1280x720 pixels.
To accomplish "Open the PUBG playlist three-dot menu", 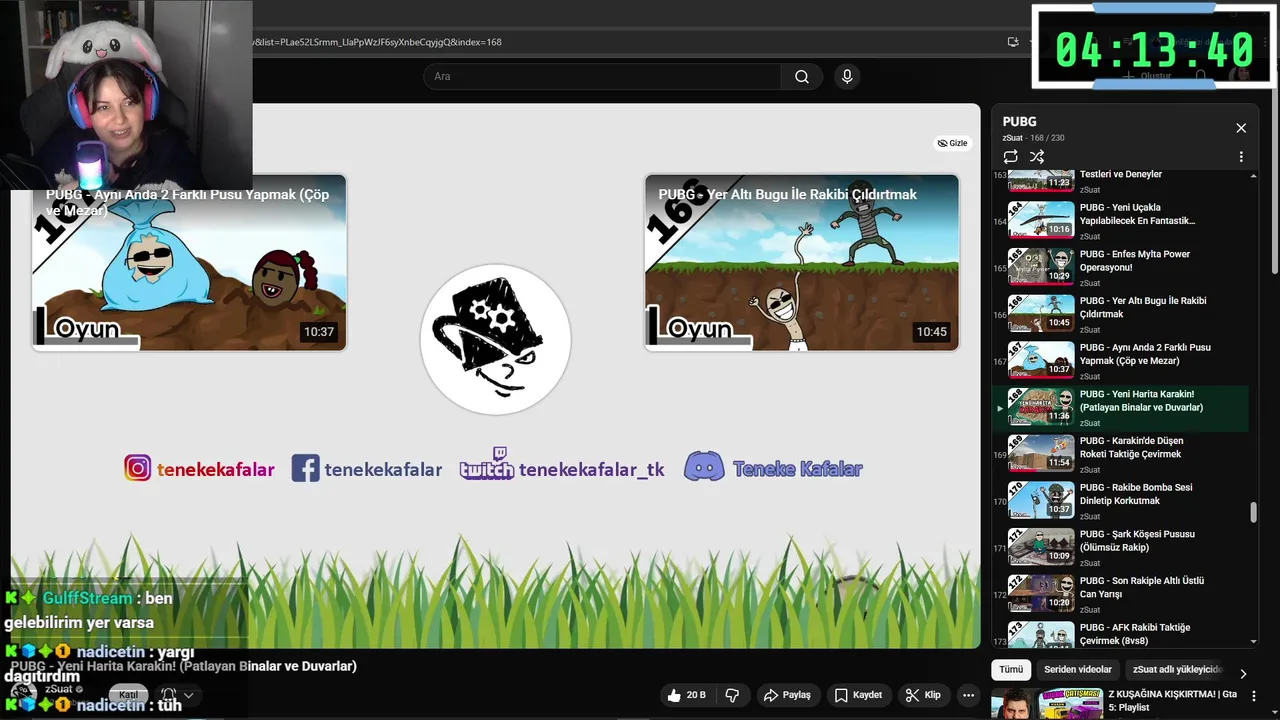I will point(1241,157).
